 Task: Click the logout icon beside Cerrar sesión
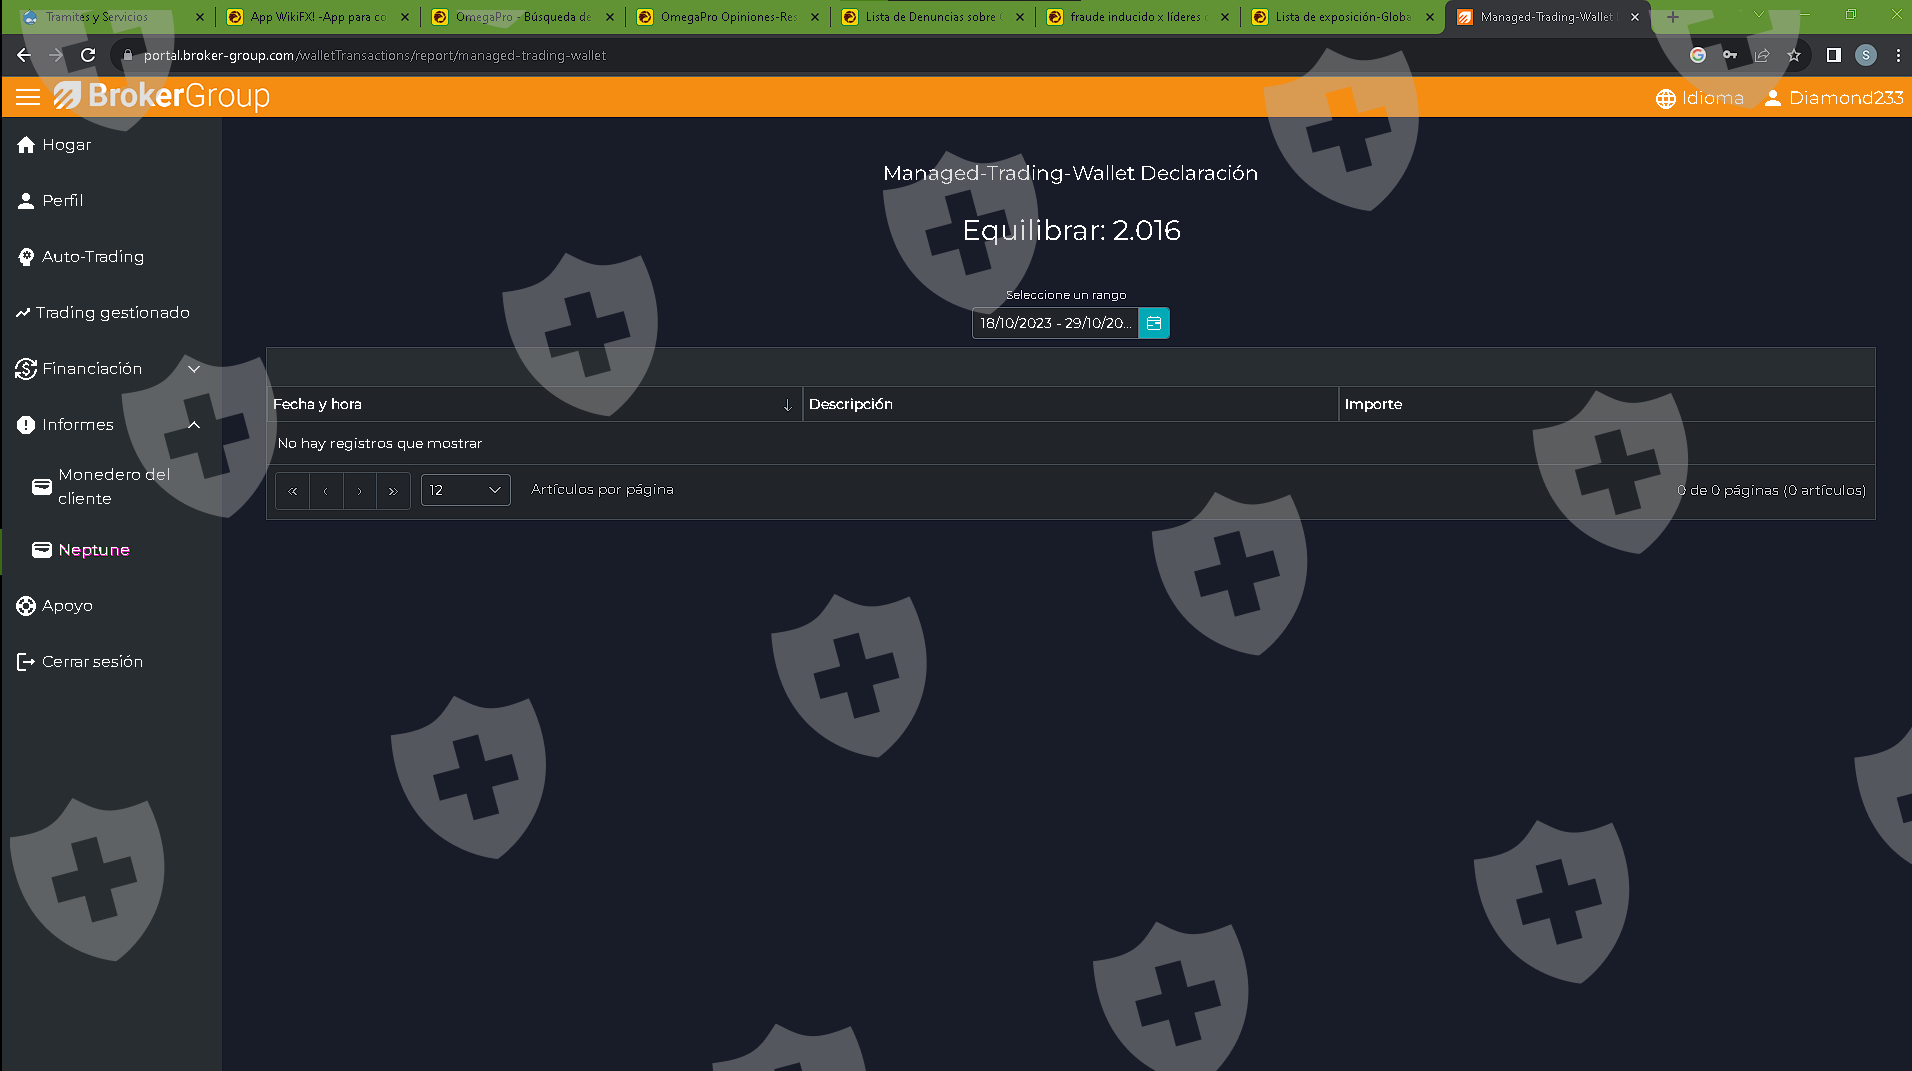tap(26, 662)
